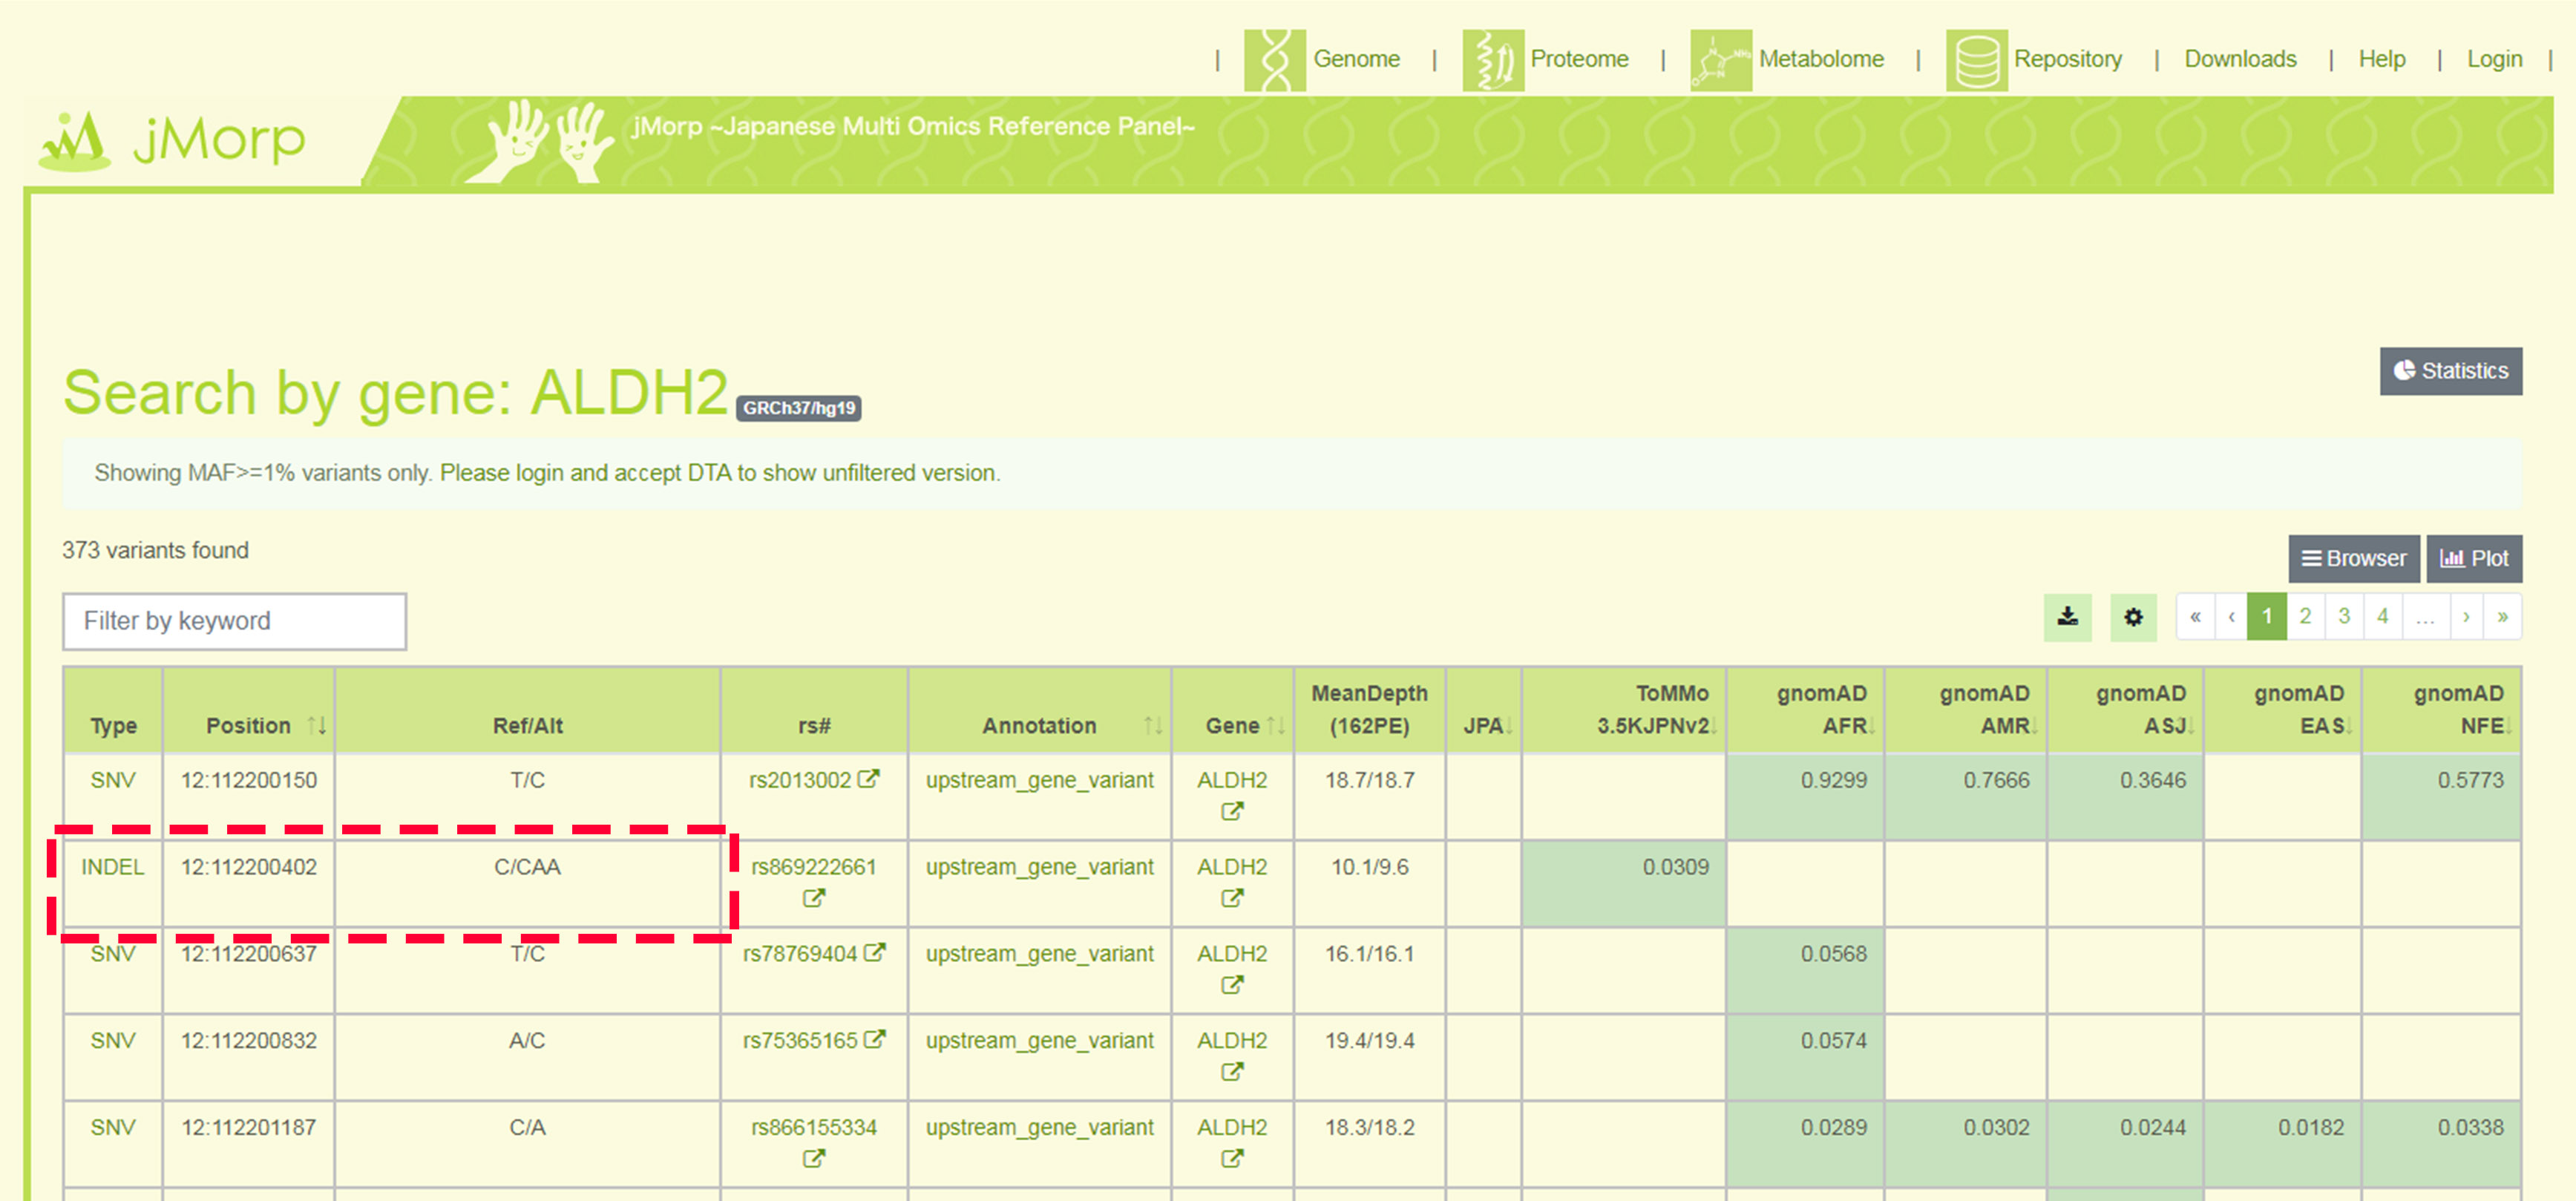
Task: Open external link icon under rs866155334
Action: tap(814, 1158)
